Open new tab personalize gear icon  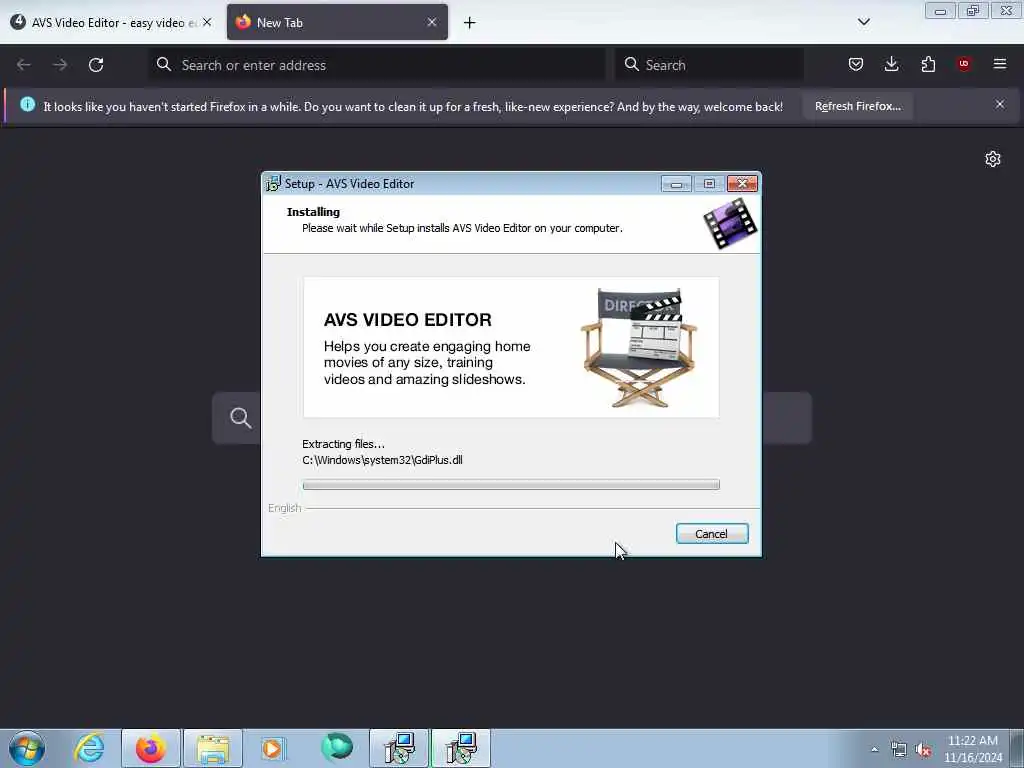pos(993,159)
